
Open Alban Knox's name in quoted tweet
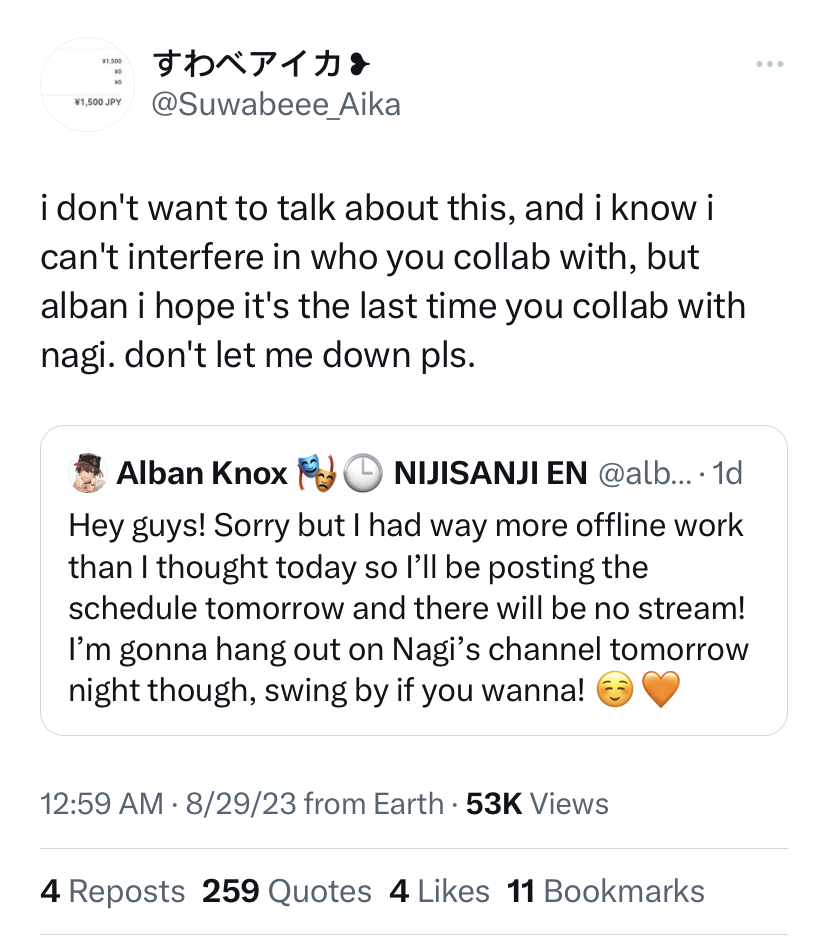point(202,473)
